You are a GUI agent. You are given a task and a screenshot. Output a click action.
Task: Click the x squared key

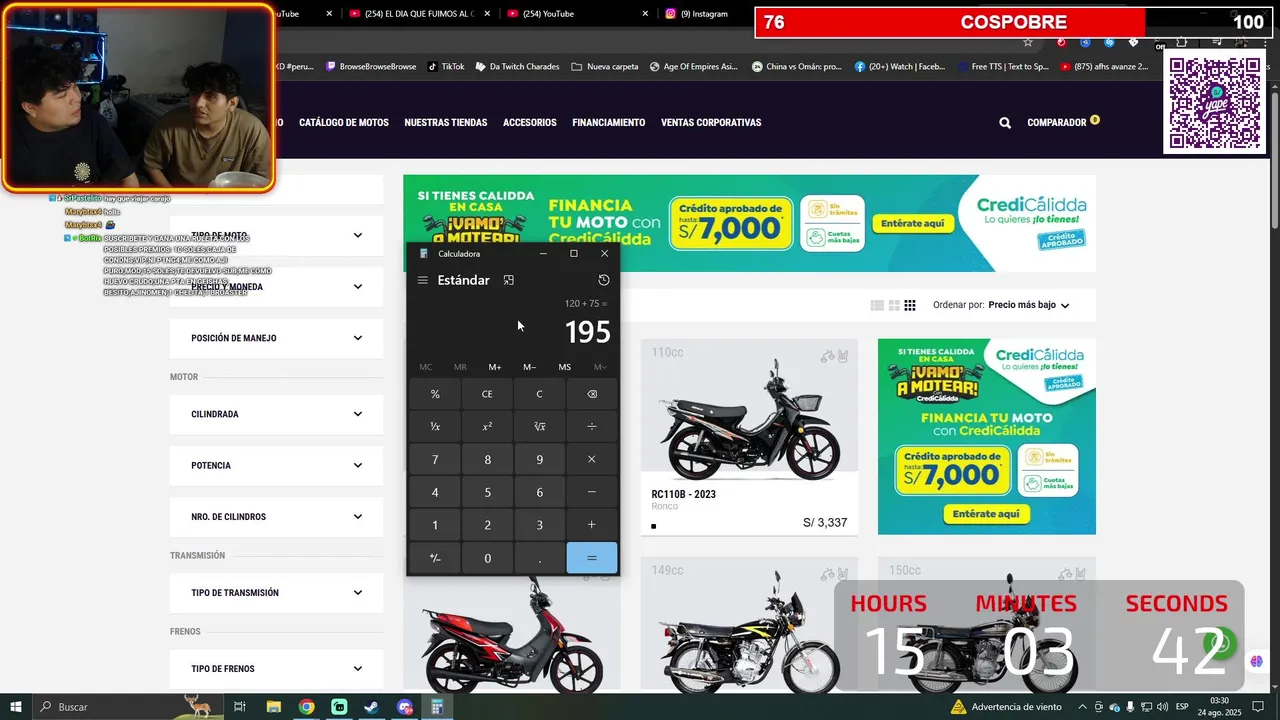487,427
